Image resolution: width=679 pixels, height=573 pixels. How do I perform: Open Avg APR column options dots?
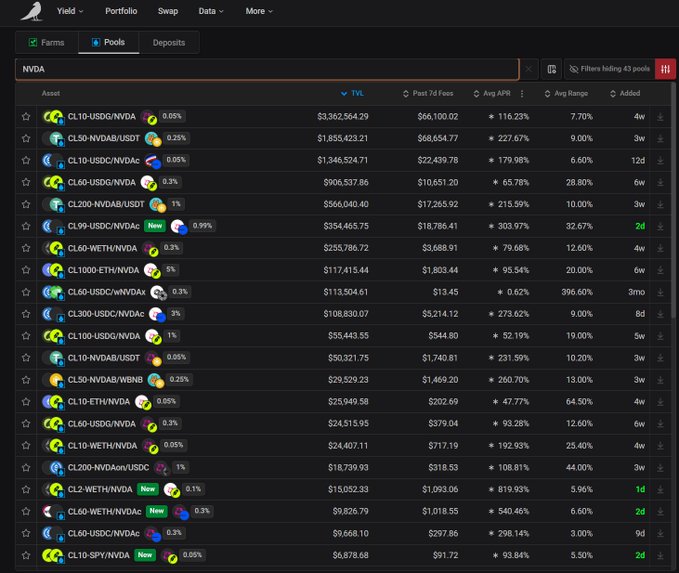(522, 94)
